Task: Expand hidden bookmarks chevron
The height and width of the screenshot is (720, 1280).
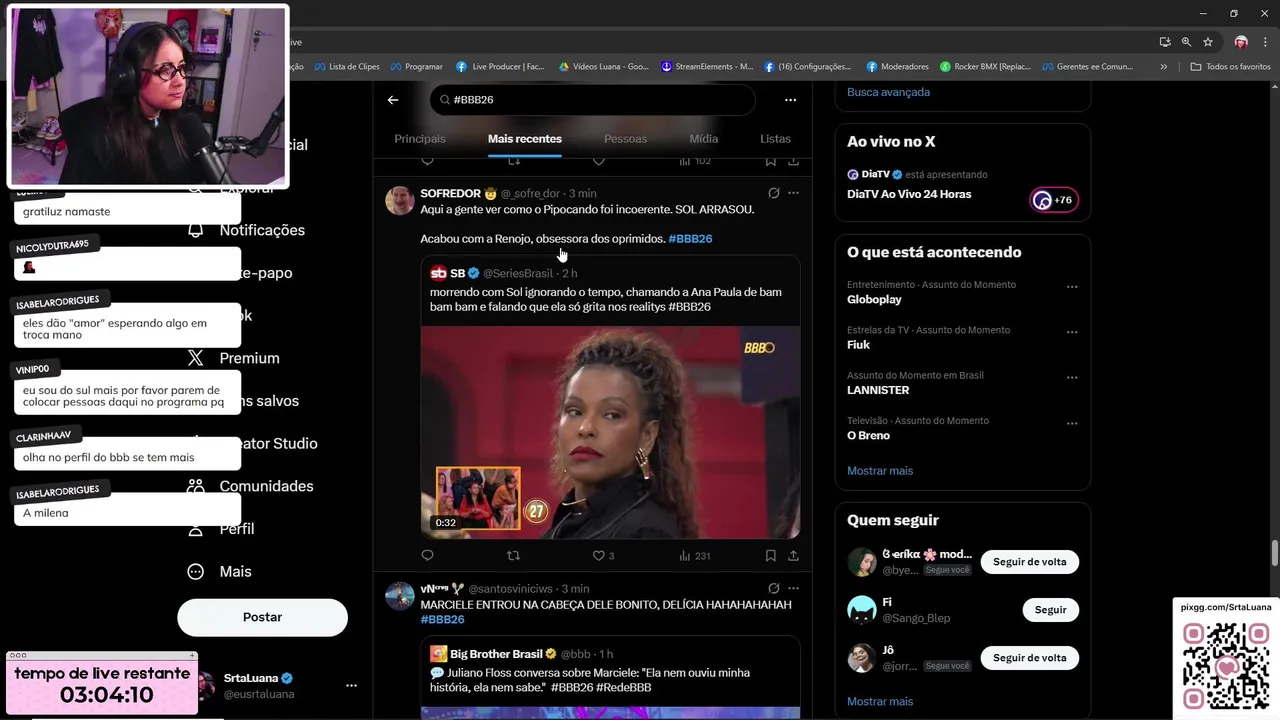Action: [1163, 67]
